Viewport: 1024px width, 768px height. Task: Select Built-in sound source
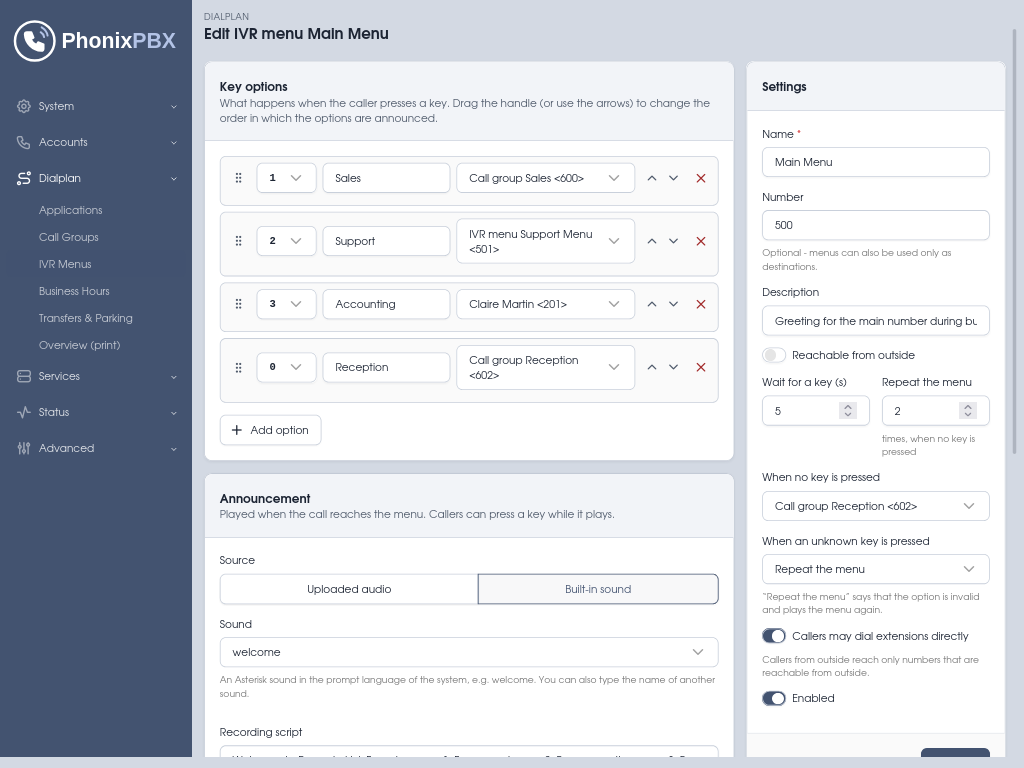(598, 589)
